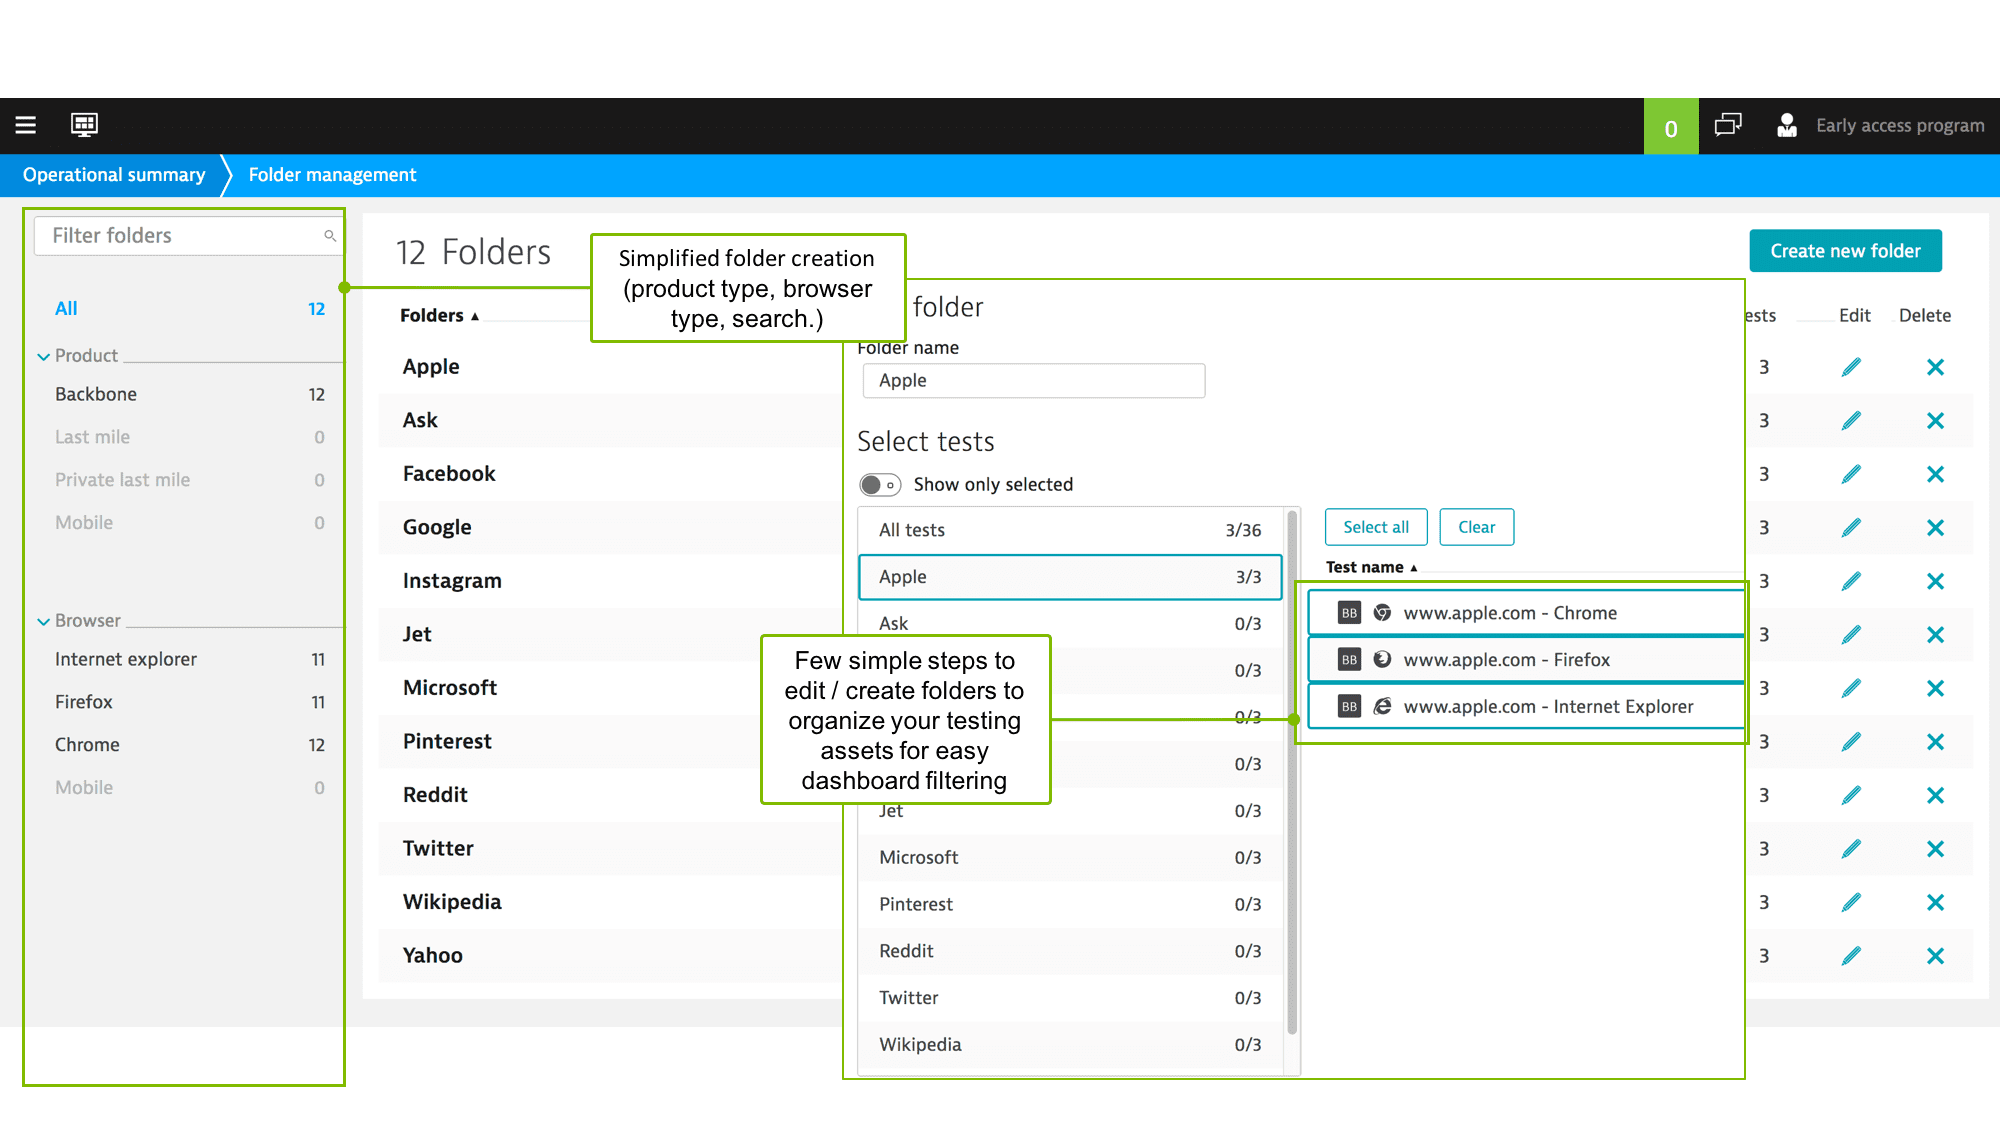Click the Clear button
Viewport: 2000px width, 1125px height.
point(1476,527)
